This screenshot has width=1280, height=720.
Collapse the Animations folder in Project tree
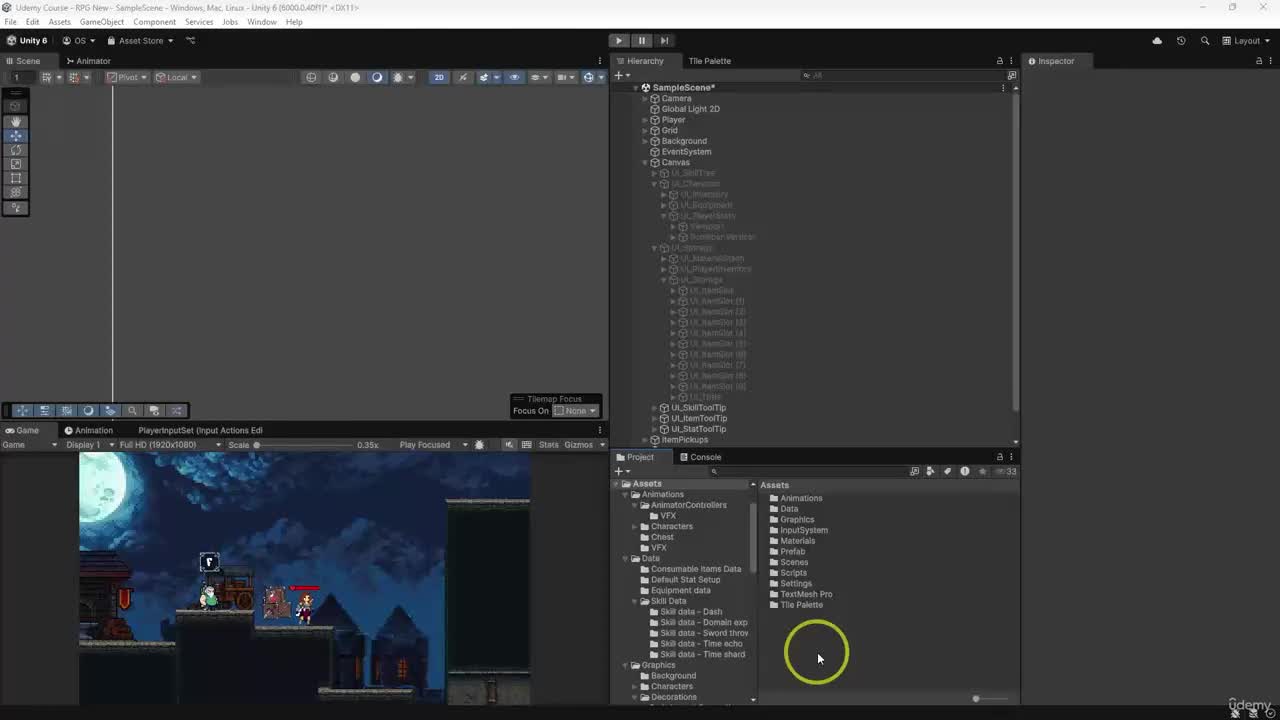626,494
